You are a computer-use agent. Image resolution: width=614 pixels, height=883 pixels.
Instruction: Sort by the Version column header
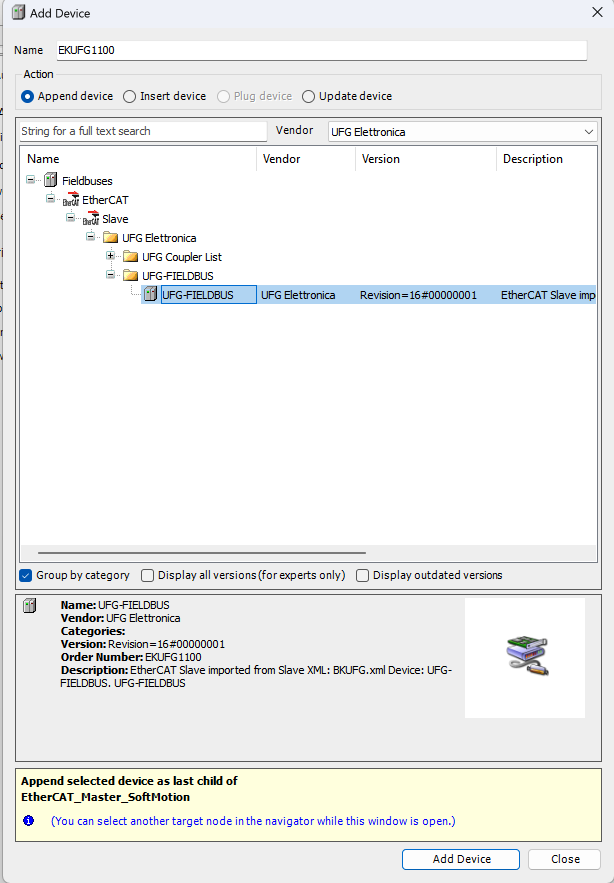click(426, 159)
